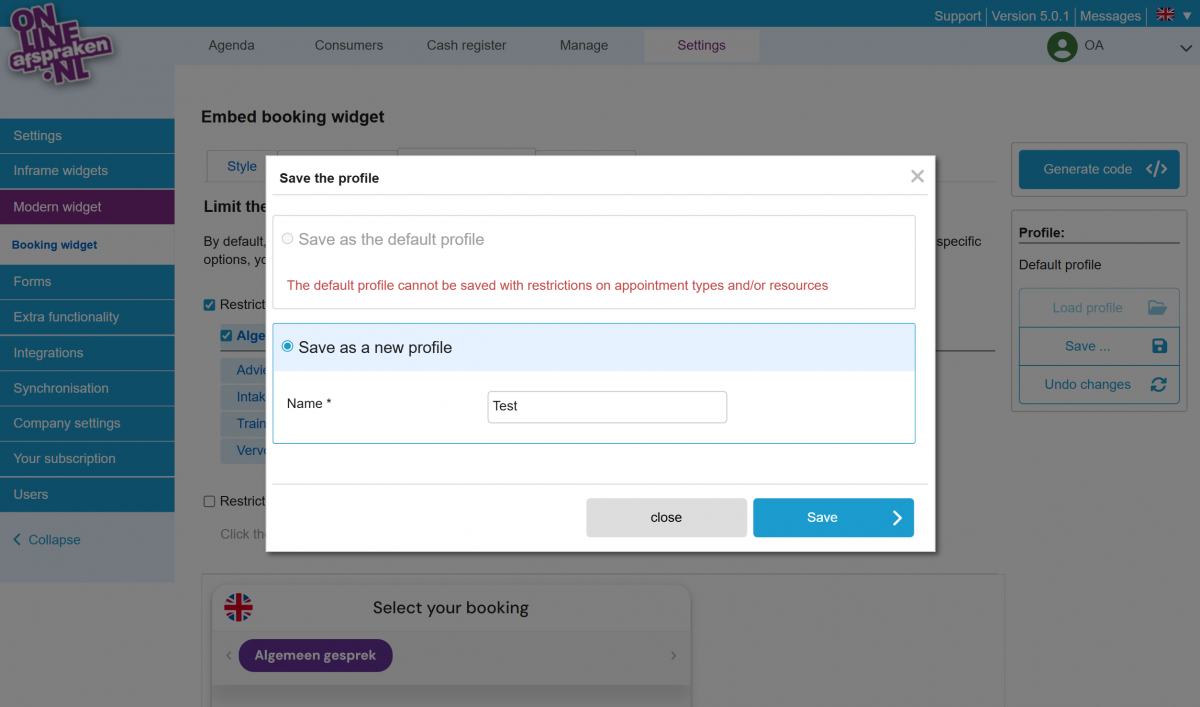Screen dimensions: 1200x707
Task: Switch to the Style tab
Action: point(241,167)
